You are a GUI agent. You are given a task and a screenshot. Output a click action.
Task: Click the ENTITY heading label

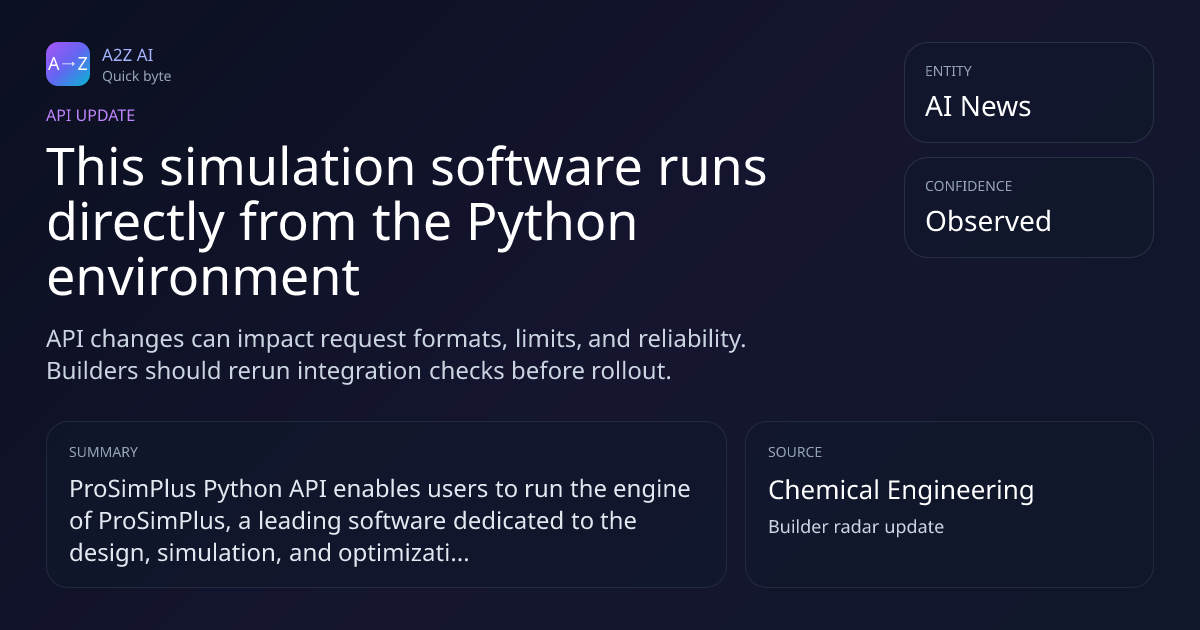948,71
